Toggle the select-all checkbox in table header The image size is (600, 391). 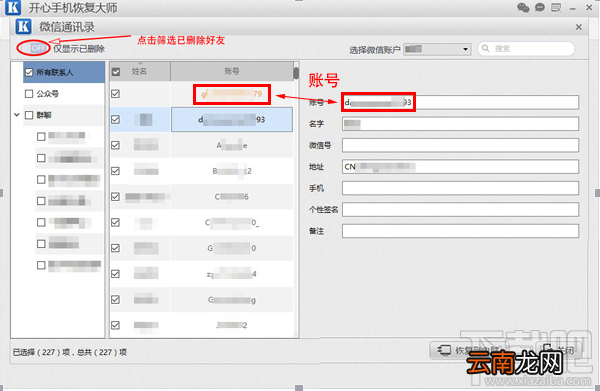(x=116, y=72)
